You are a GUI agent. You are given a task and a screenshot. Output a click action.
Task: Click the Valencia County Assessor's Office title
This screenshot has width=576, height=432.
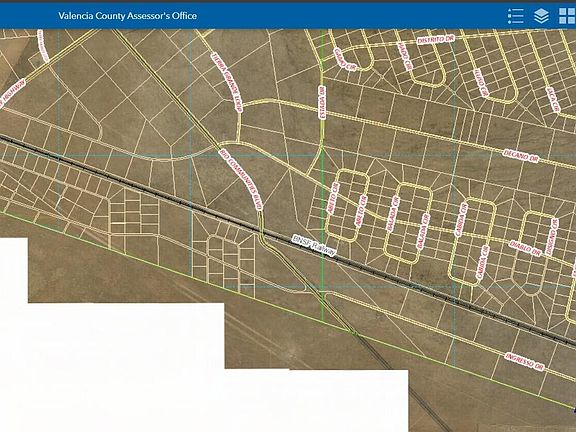tap(127, 16)
